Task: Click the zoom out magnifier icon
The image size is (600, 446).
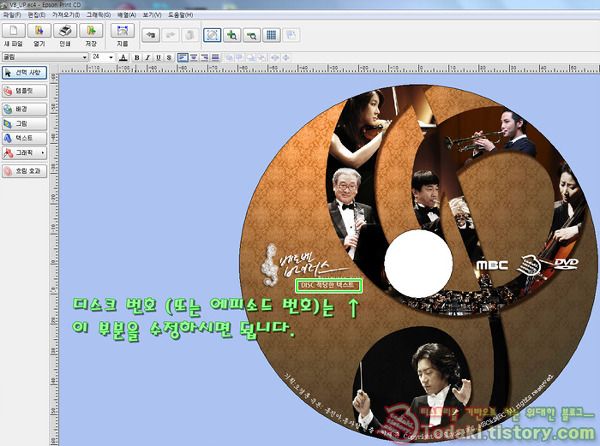Action: (x=251, y=35)
